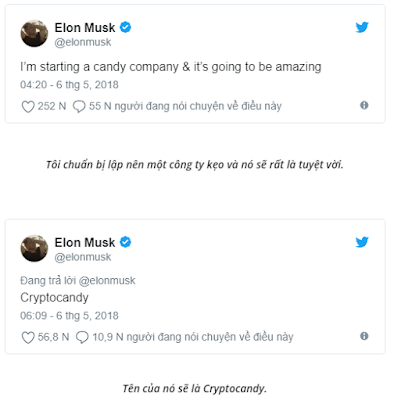The image size is (394, 400).
Task: Click the Twitter bird icon in first tweet
Action: 362,27
